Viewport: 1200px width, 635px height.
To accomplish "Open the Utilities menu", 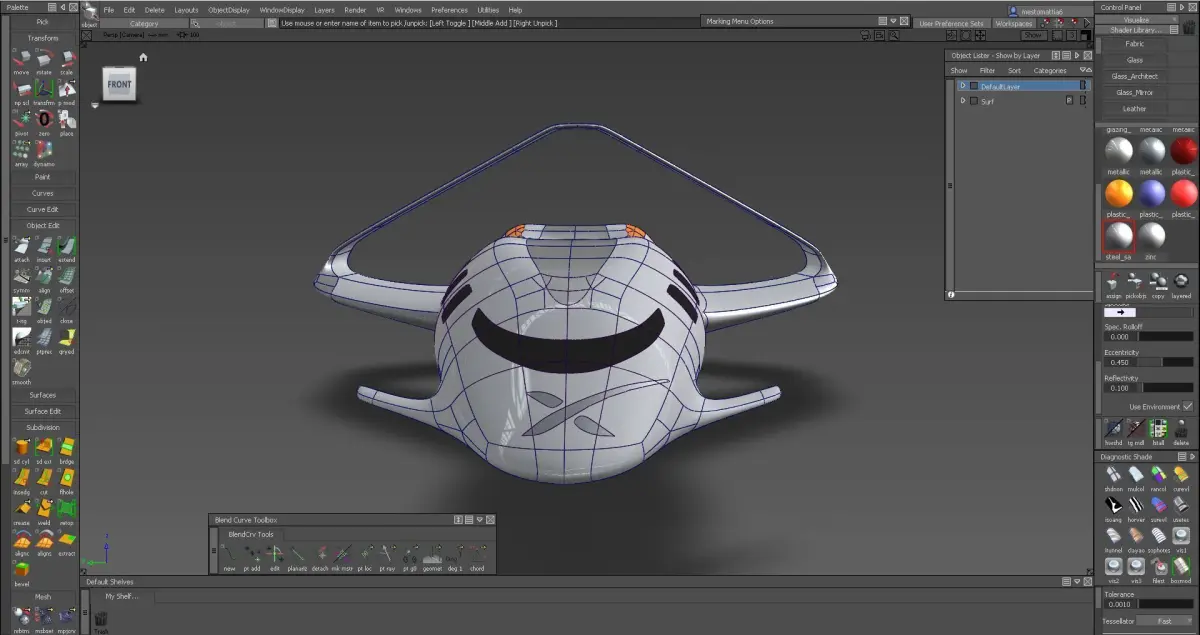I will (488, 10).
